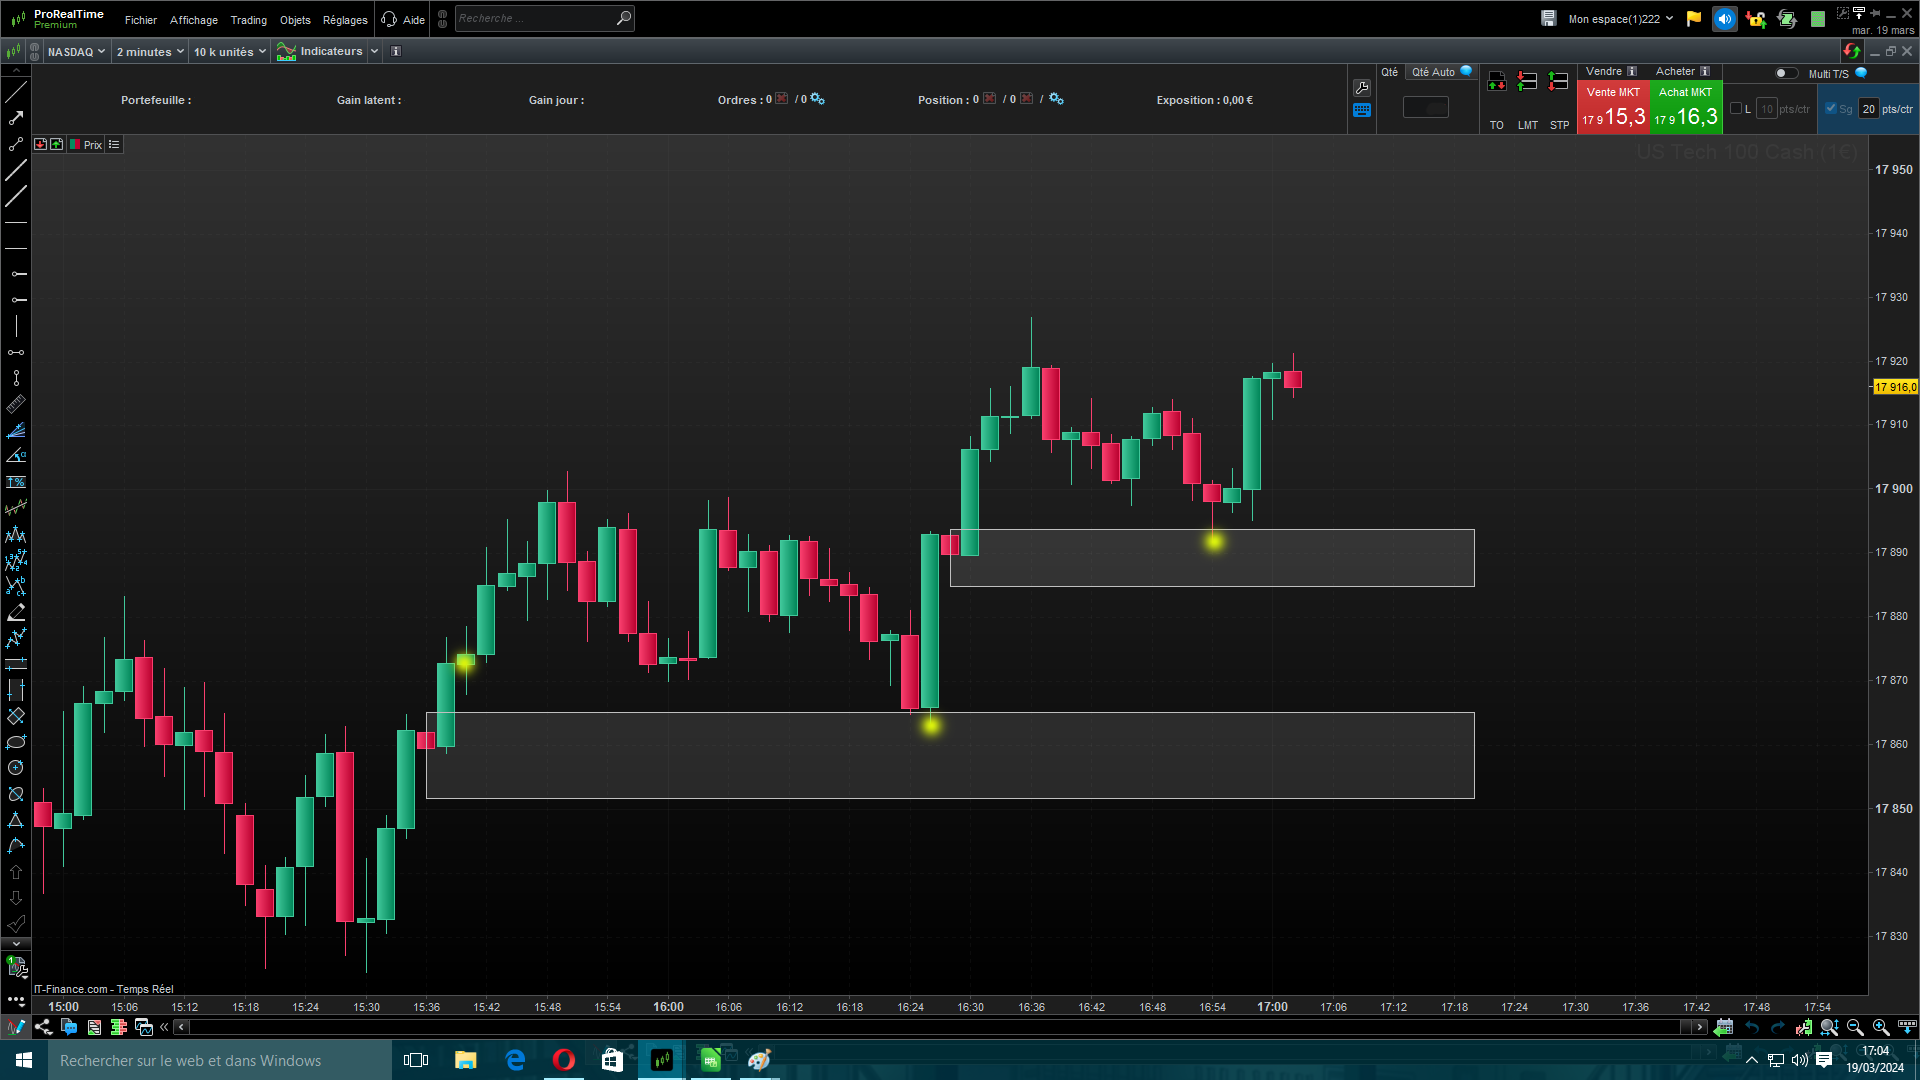Expand the 2 minutes timeframe dropdown
Viewport: 1920px width, 1080px height.
click(149, 52)
